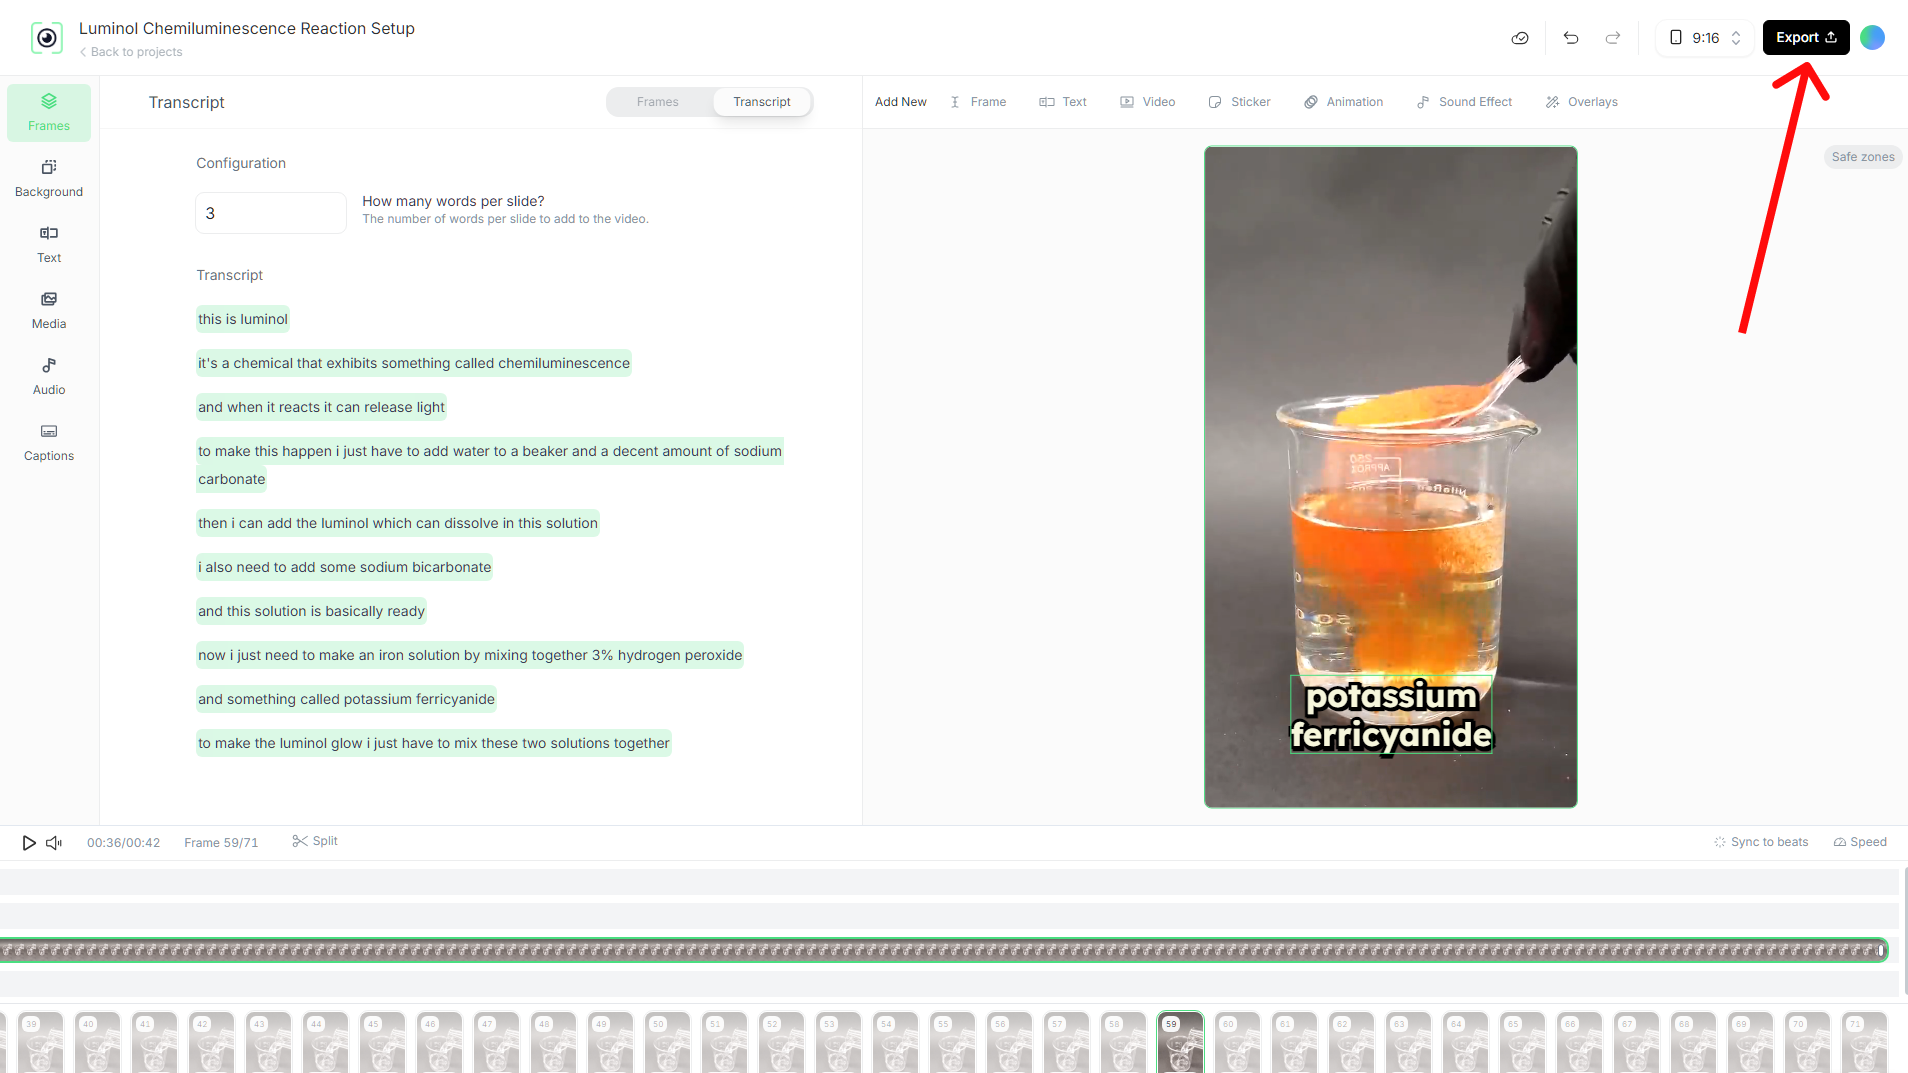
Task: Toggle the Safe zones overlay
Action: tap(1862, 157)
